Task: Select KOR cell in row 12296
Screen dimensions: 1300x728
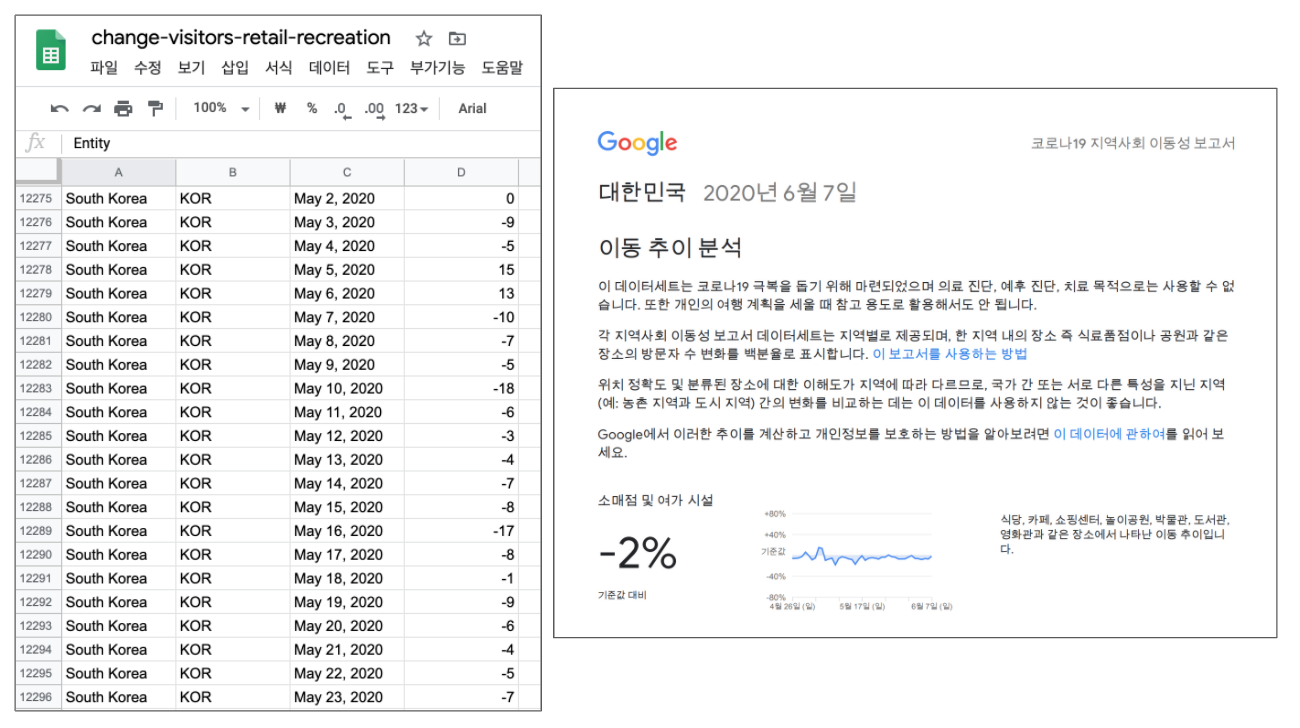Action: pyautogui.click(x=233, y=697)
